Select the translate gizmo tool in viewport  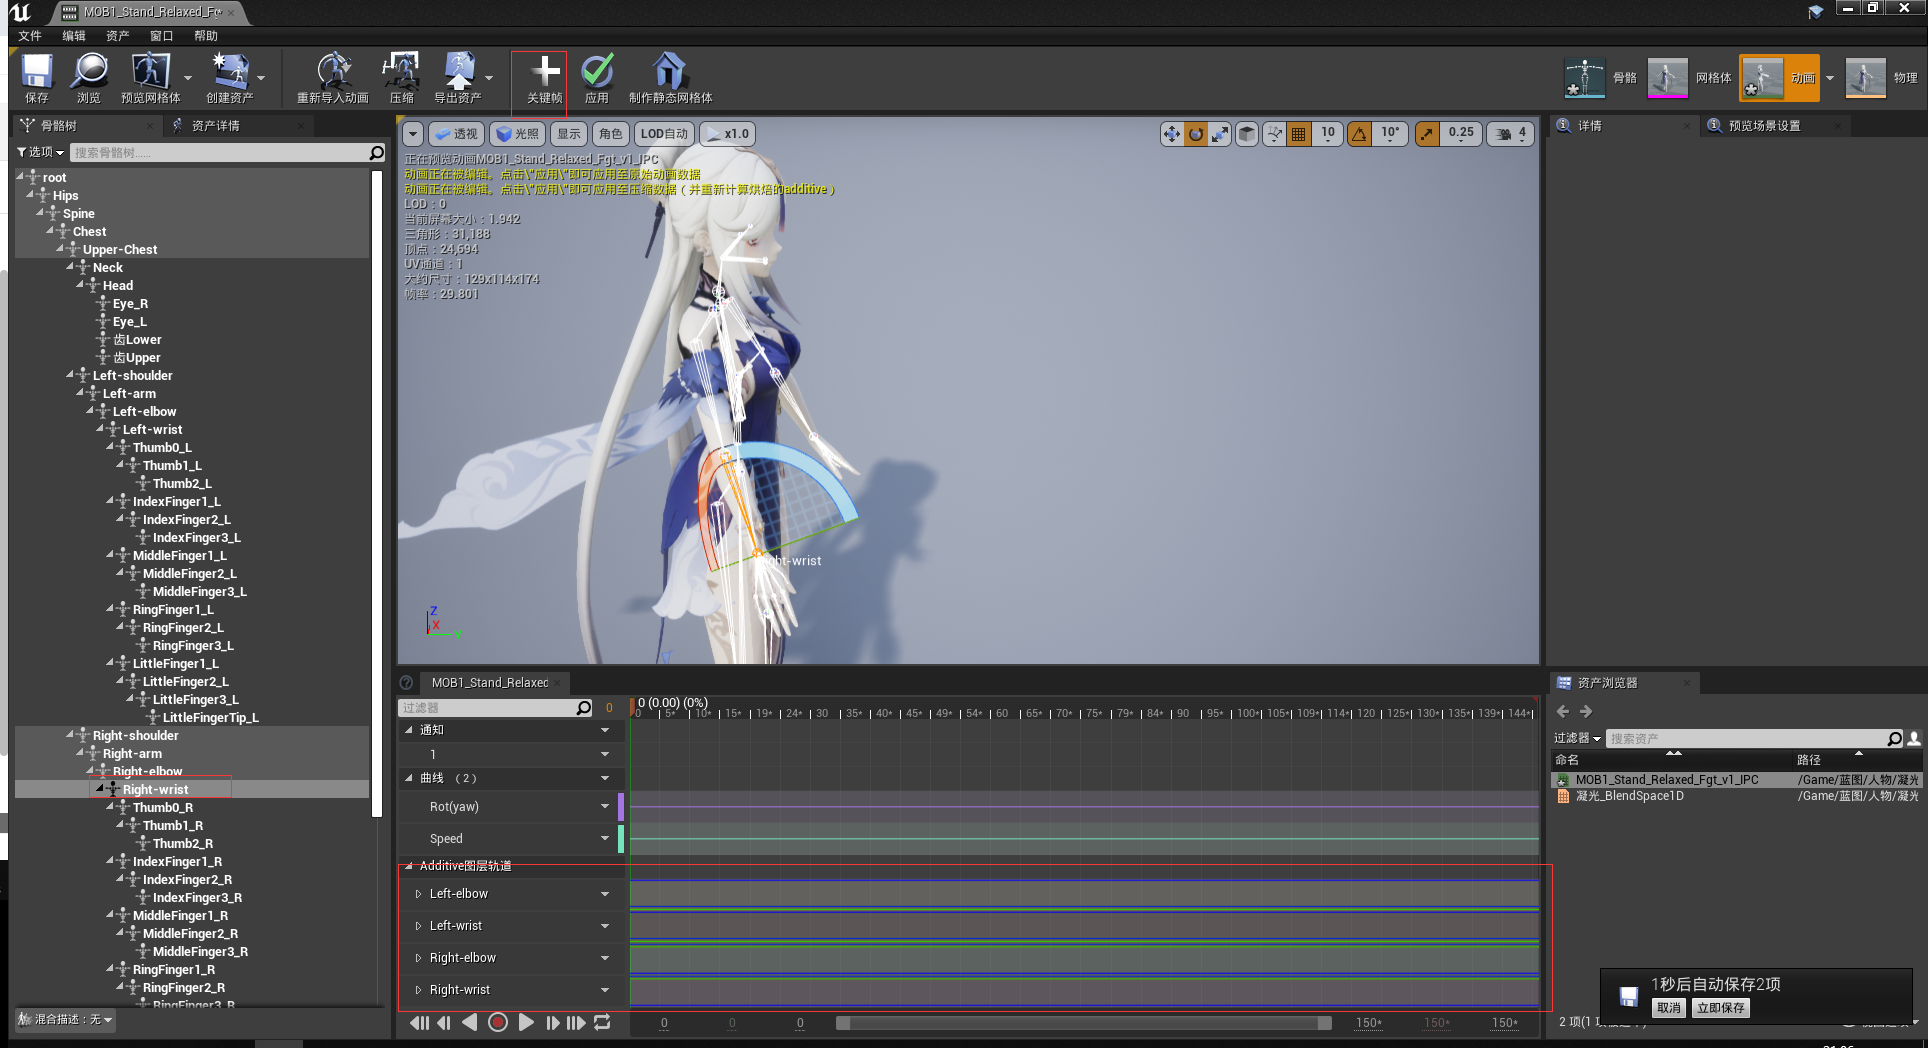(1171, 134)
